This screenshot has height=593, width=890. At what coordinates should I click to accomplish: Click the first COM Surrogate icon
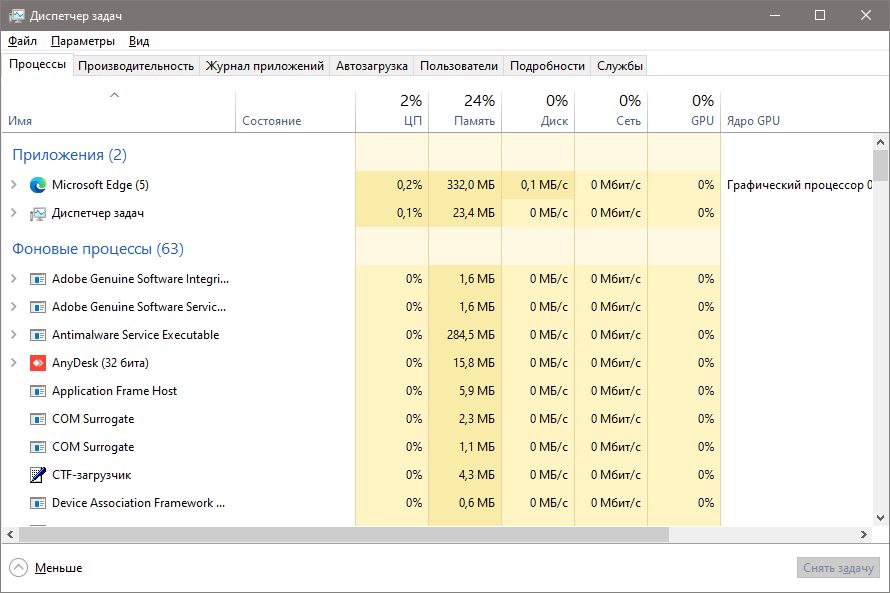(38, 419)
